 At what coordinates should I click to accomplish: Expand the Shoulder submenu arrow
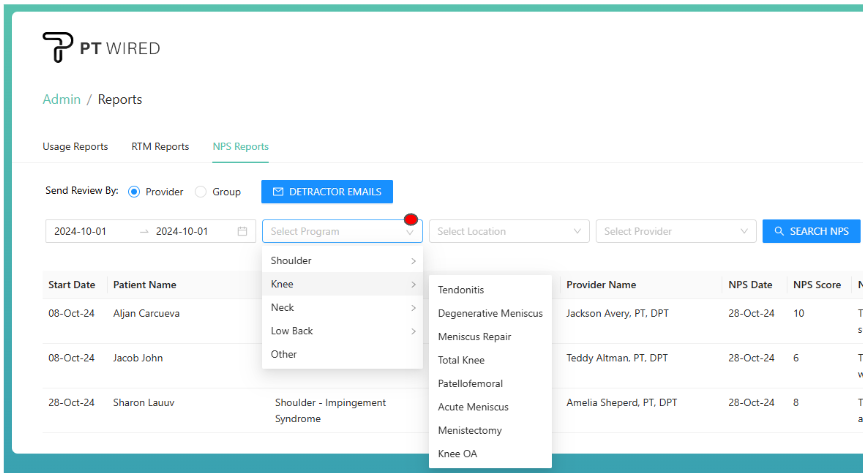tap(413, 261)
